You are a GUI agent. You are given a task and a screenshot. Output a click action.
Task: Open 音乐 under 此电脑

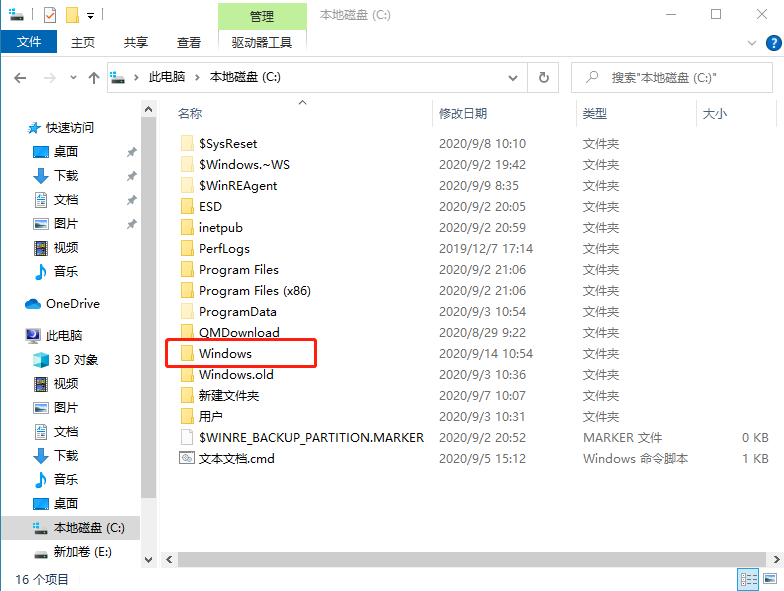pos(66,480)
